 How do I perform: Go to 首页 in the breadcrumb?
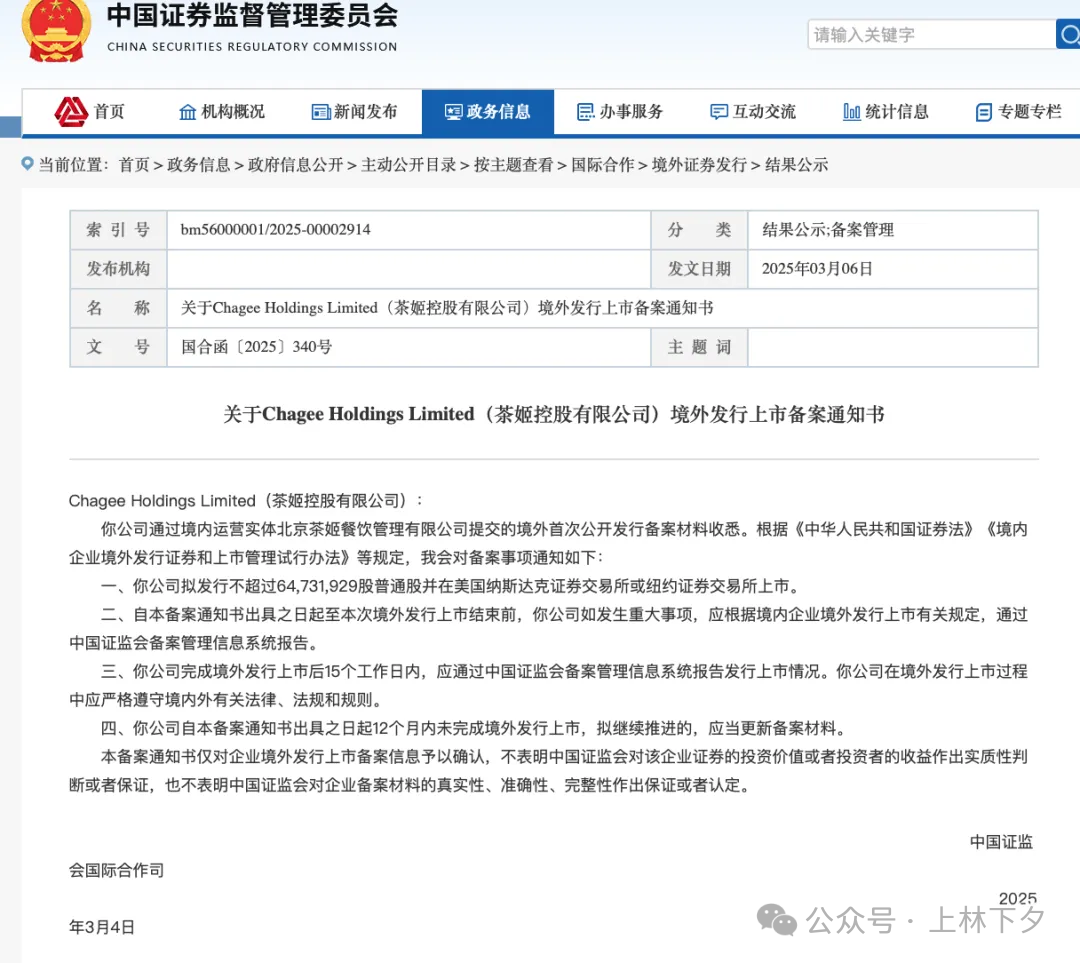click(x=134, y=165)
